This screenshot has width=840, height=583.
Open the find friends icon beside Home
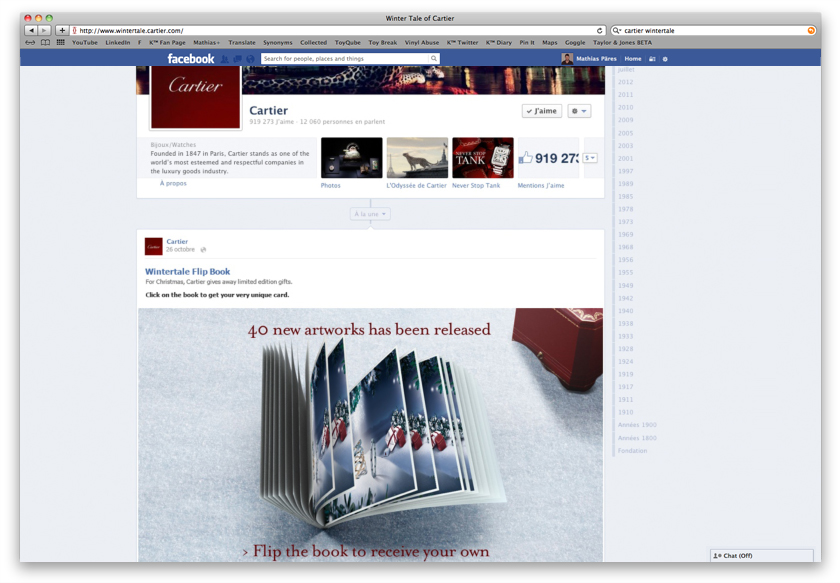pyautogui.click(x=652, y=59)
